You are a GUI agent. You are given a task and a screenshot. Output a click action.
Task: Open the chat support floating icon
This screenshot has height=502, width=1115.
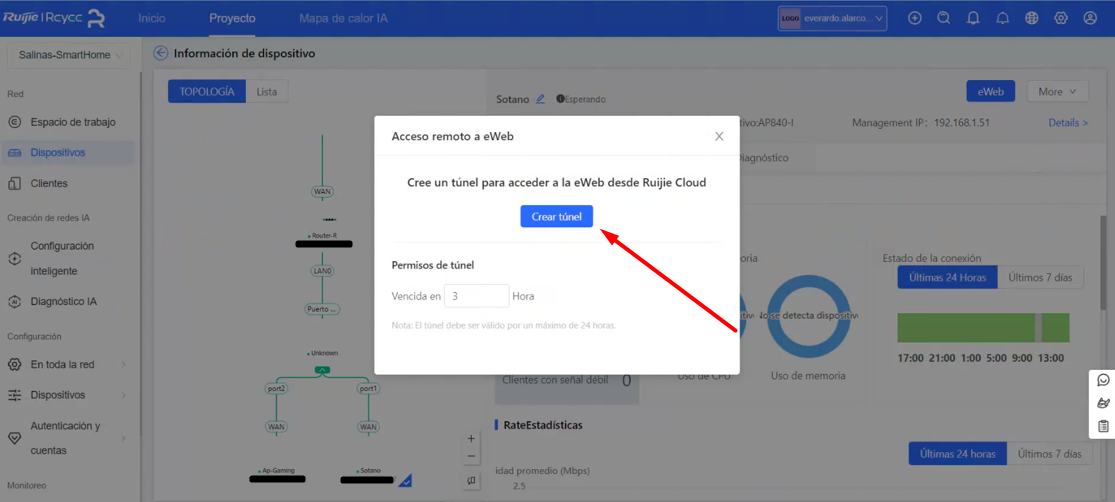point(1103,380)
